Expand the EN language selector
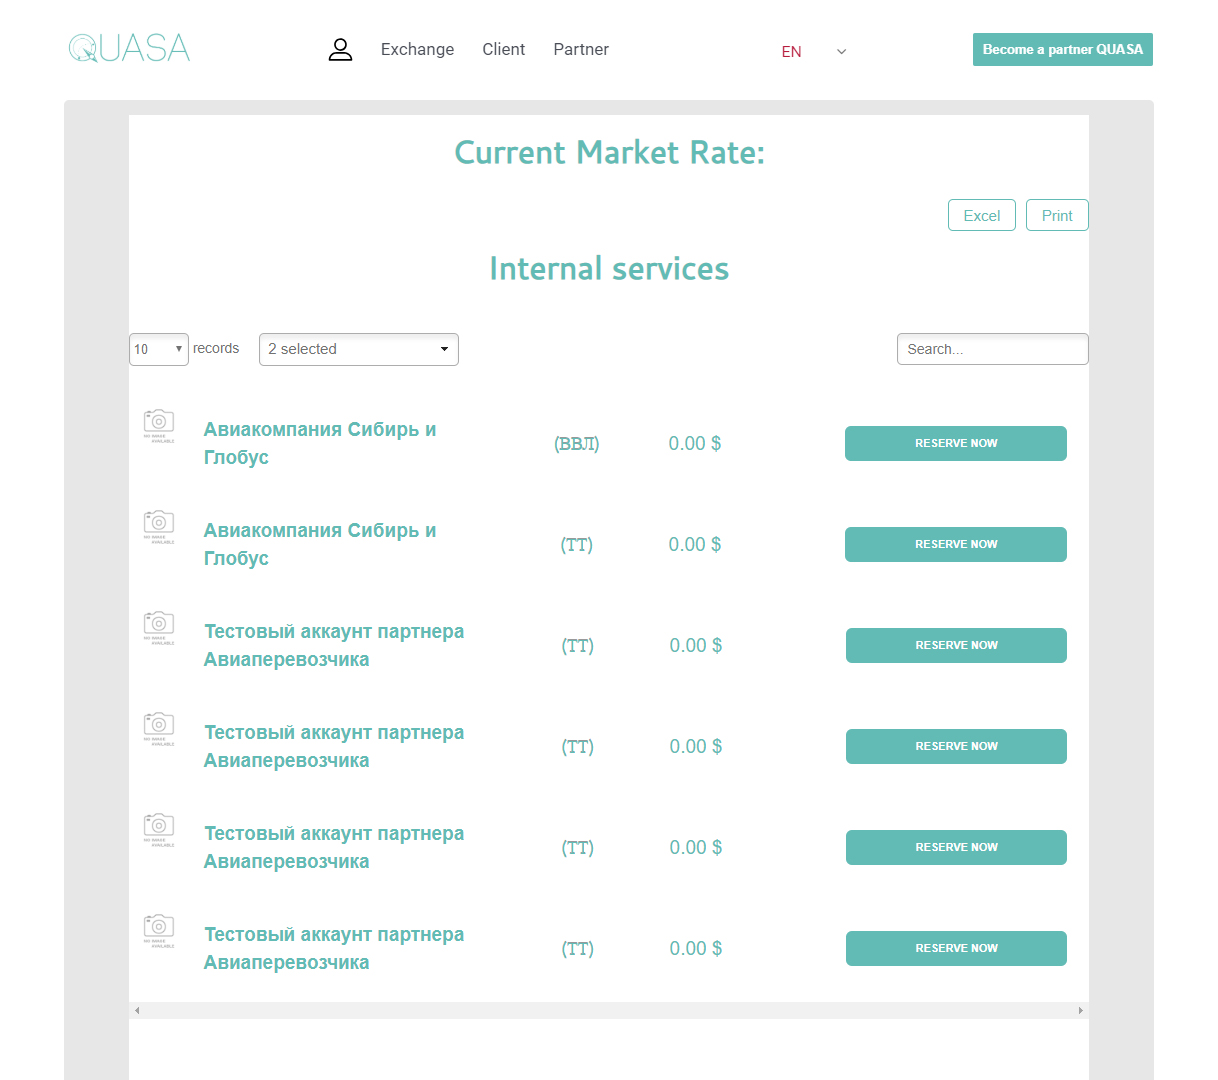Image resolution: width=1218 pixels, height=1080 pixels. click(x=814, y=51)
